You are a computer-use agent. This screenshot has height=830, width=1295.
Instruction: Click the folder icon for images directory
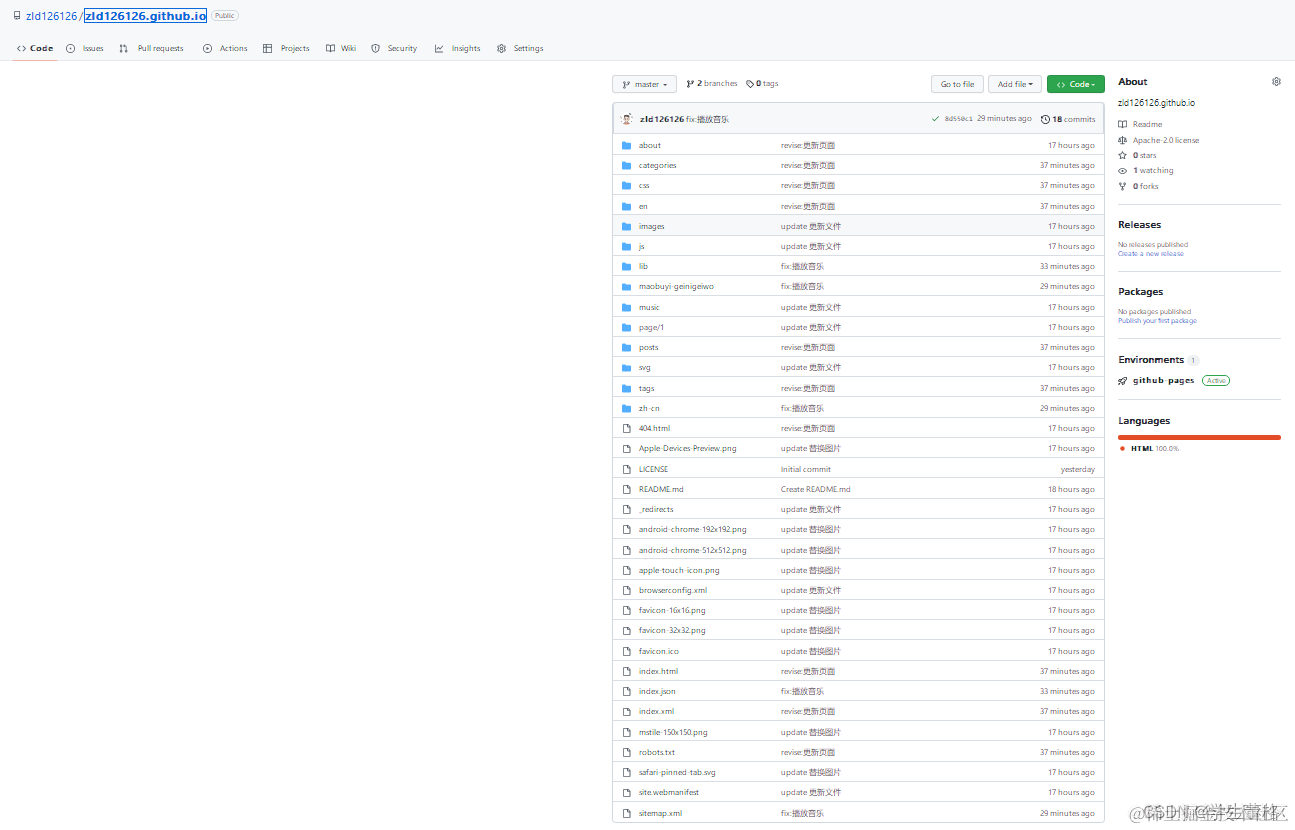click(x=626, y=226)
